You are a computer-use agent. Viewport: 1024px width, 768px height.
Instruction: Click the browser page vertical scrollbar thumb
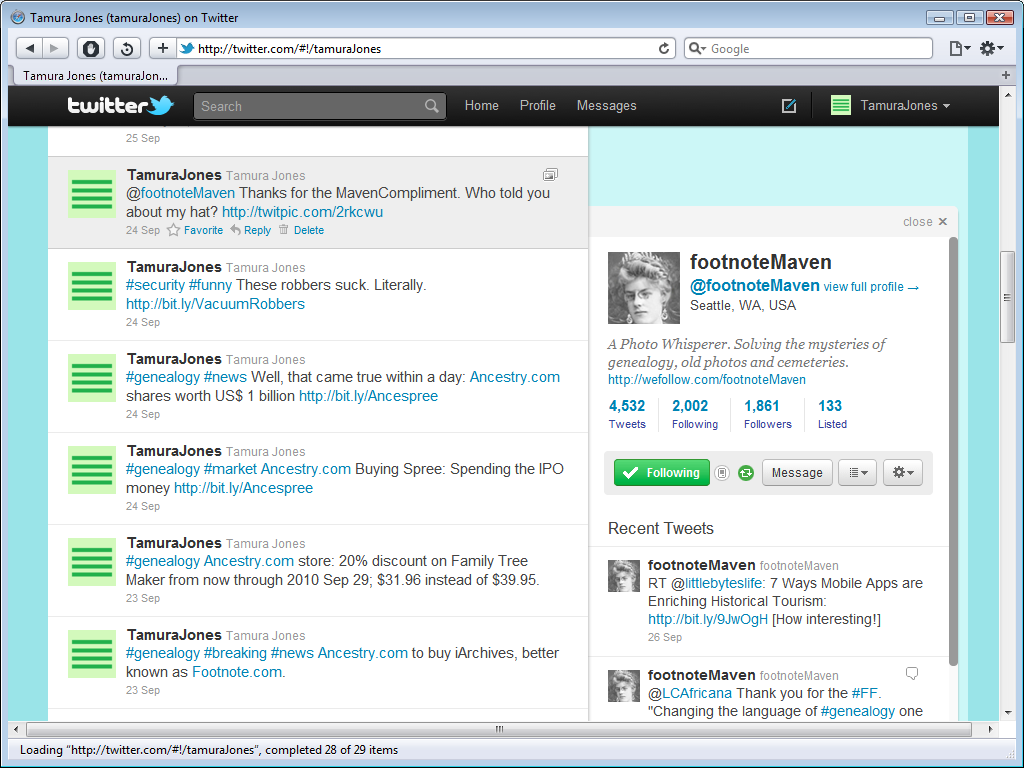coord(1007,297)
